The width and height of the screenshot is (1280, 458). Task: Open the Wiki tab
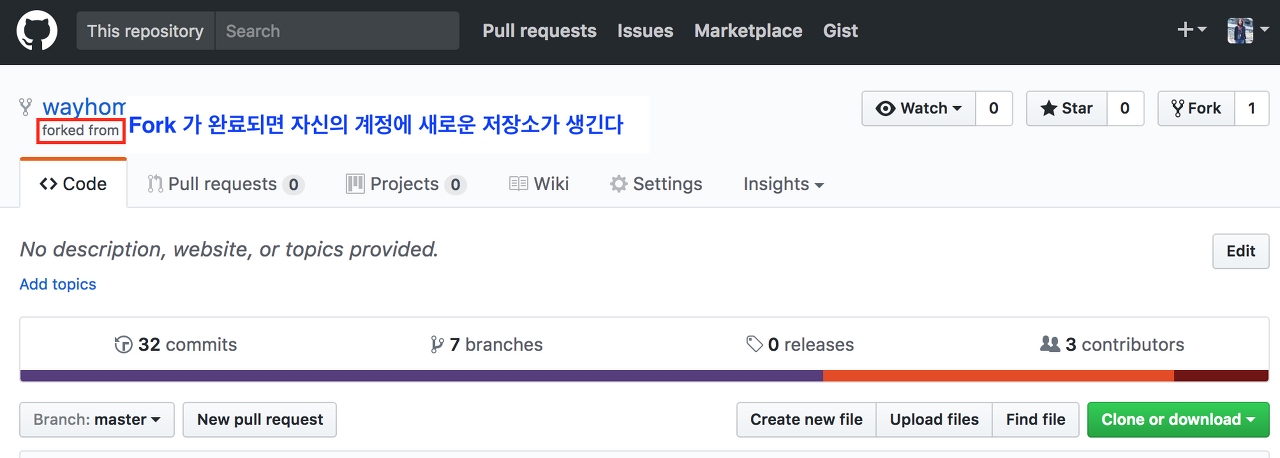click(539, 184)
